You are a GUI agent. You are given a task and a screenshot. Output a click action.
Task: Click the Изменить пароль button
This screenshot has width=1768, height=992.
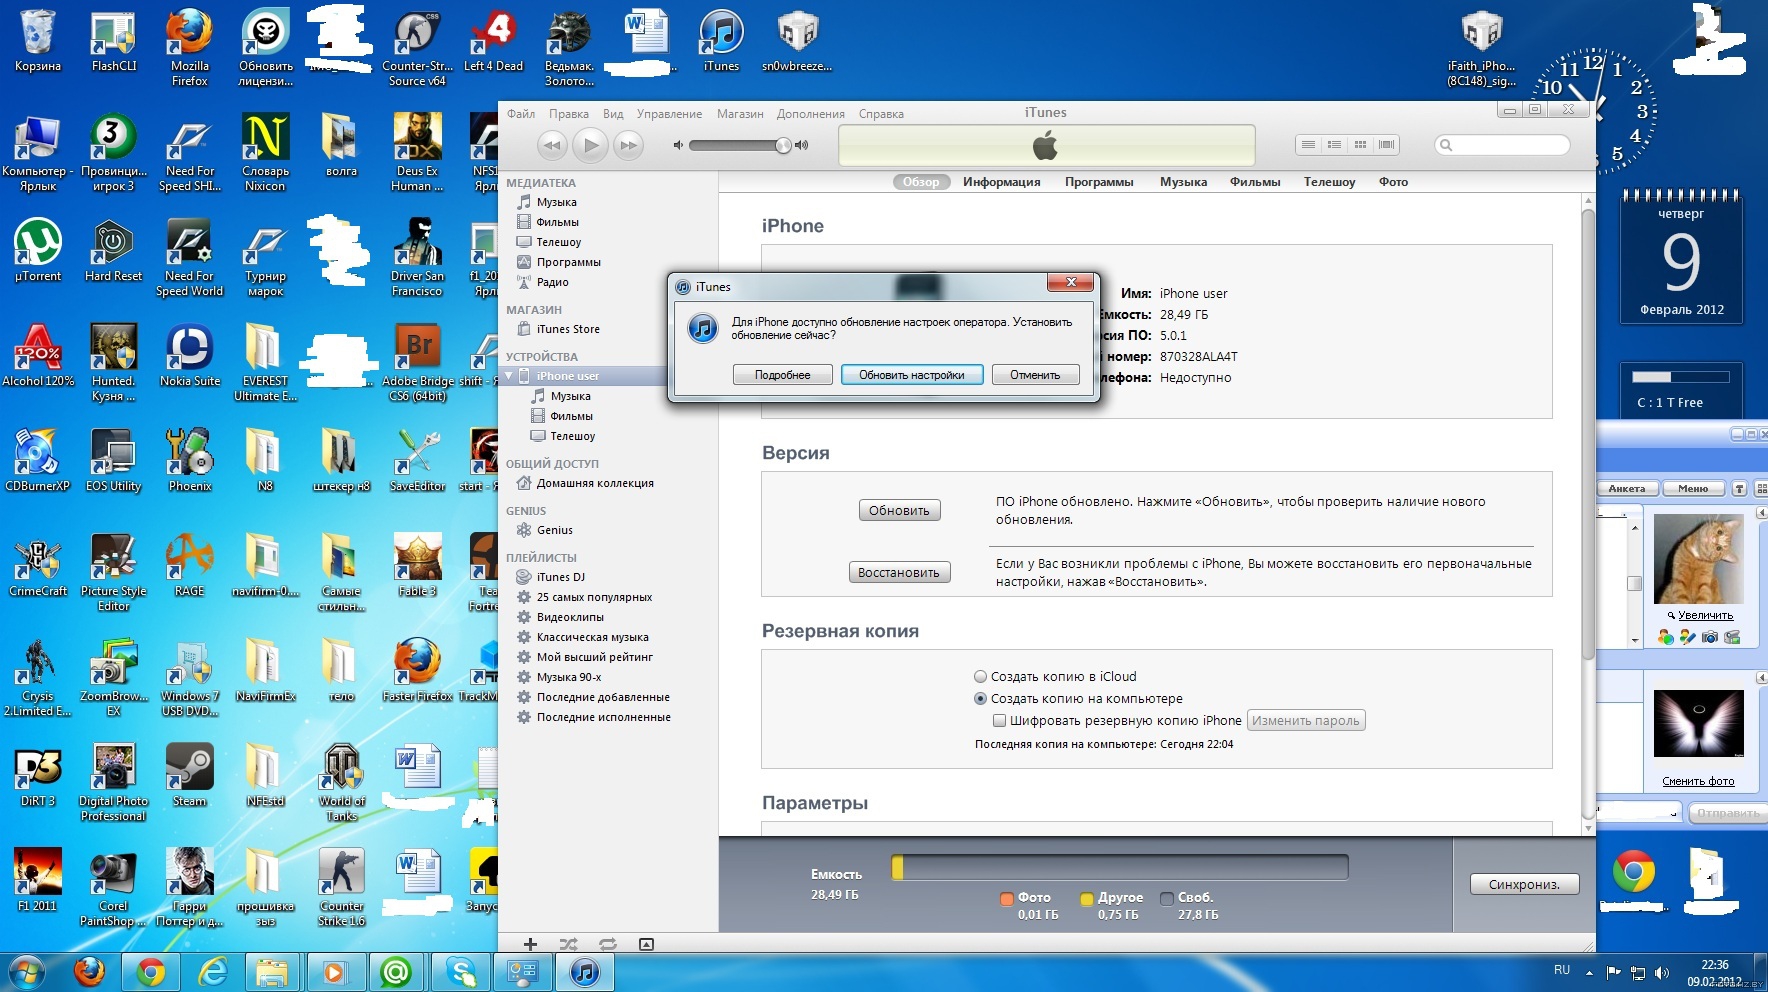coord(1306,721)
